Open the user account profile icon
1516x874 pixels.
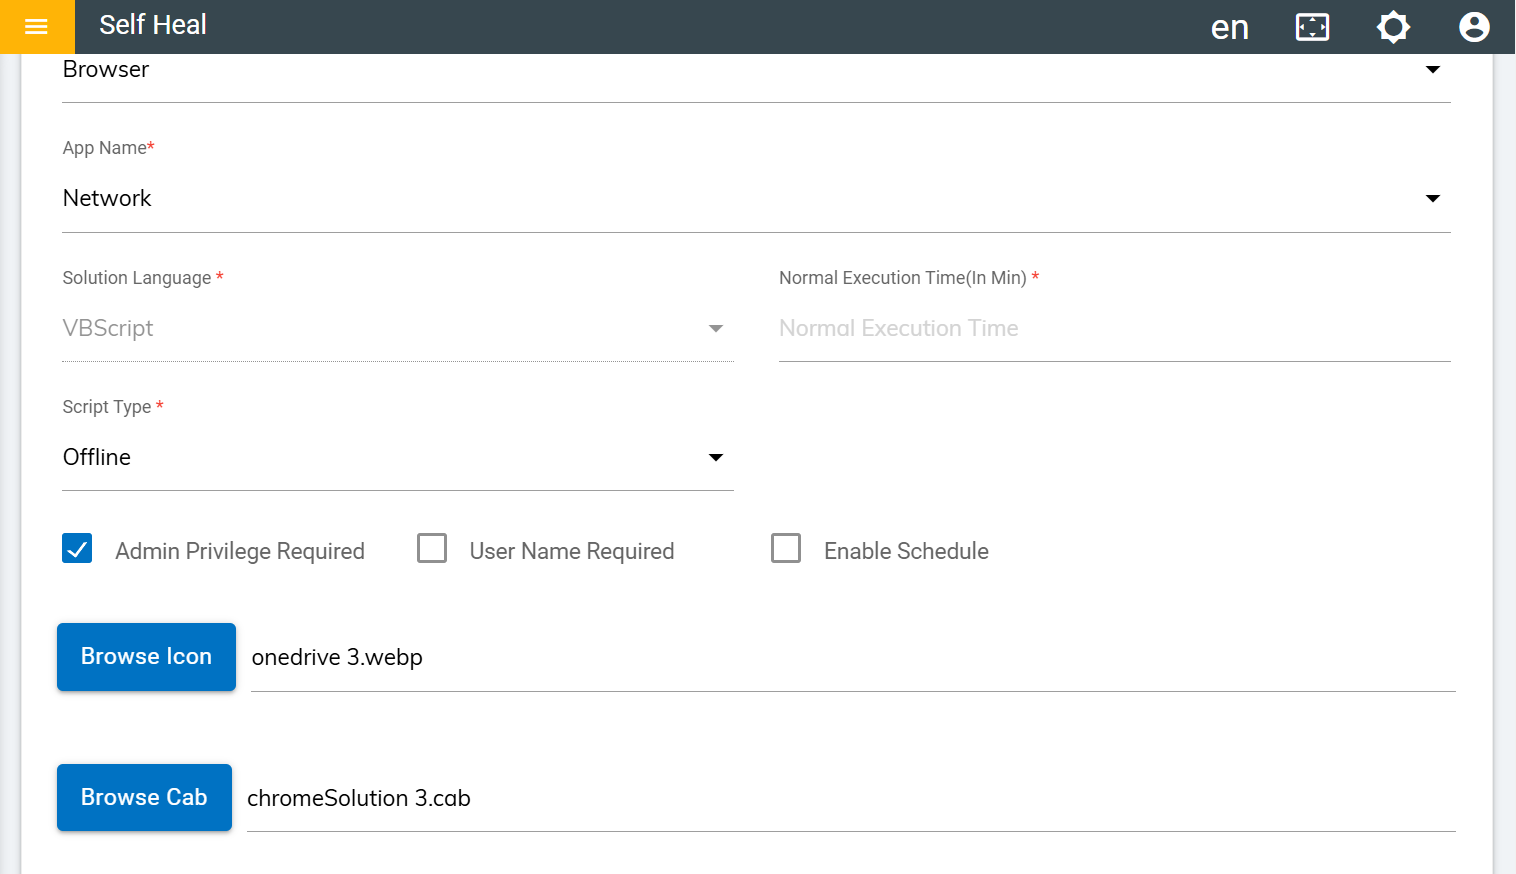1474,27
